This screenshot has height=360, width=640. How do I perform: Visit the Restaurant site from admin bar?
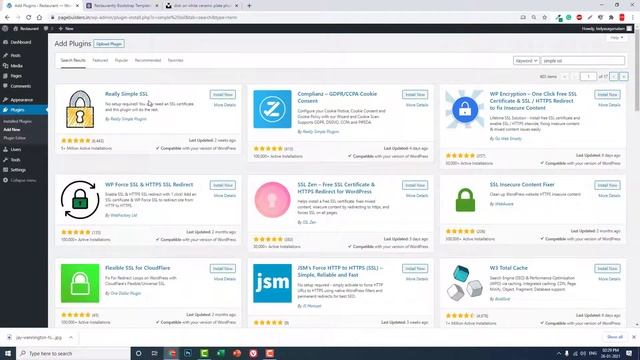[26, 29]
